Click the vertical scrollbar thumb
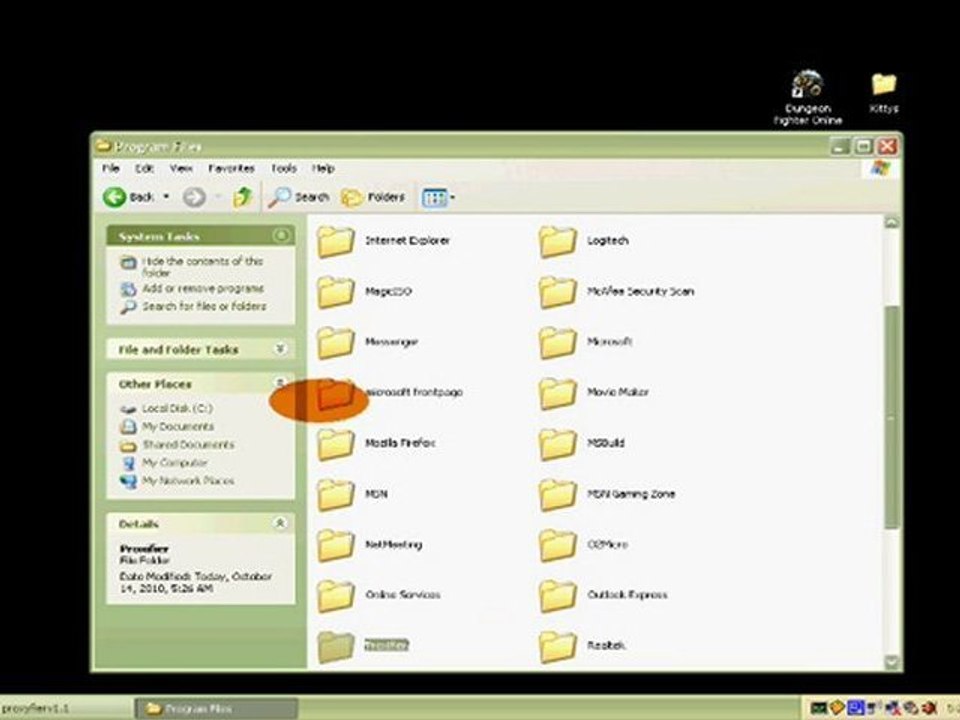 [x=892, y=417]
